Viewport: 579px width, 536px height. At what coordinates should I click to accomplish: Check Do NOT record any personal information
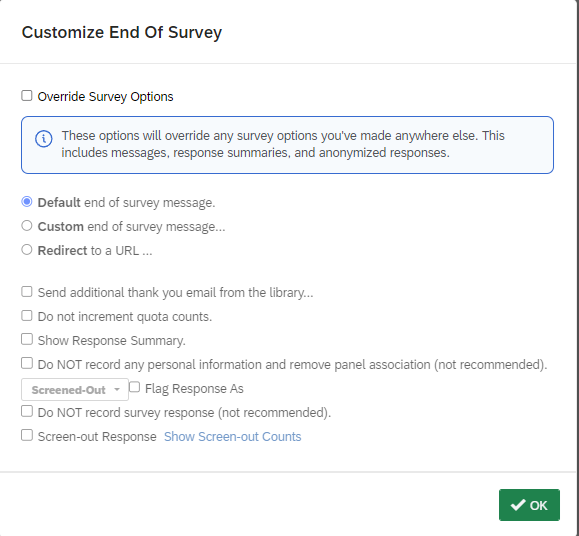(x=27, y=363)
